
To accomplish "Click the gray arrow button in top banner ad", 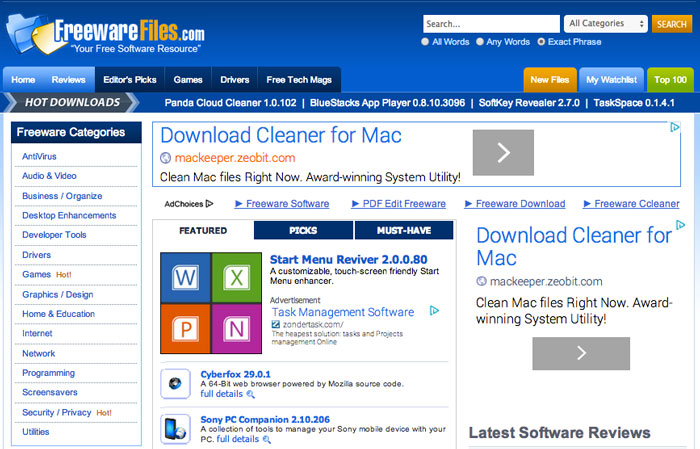I will pos(503,153).
